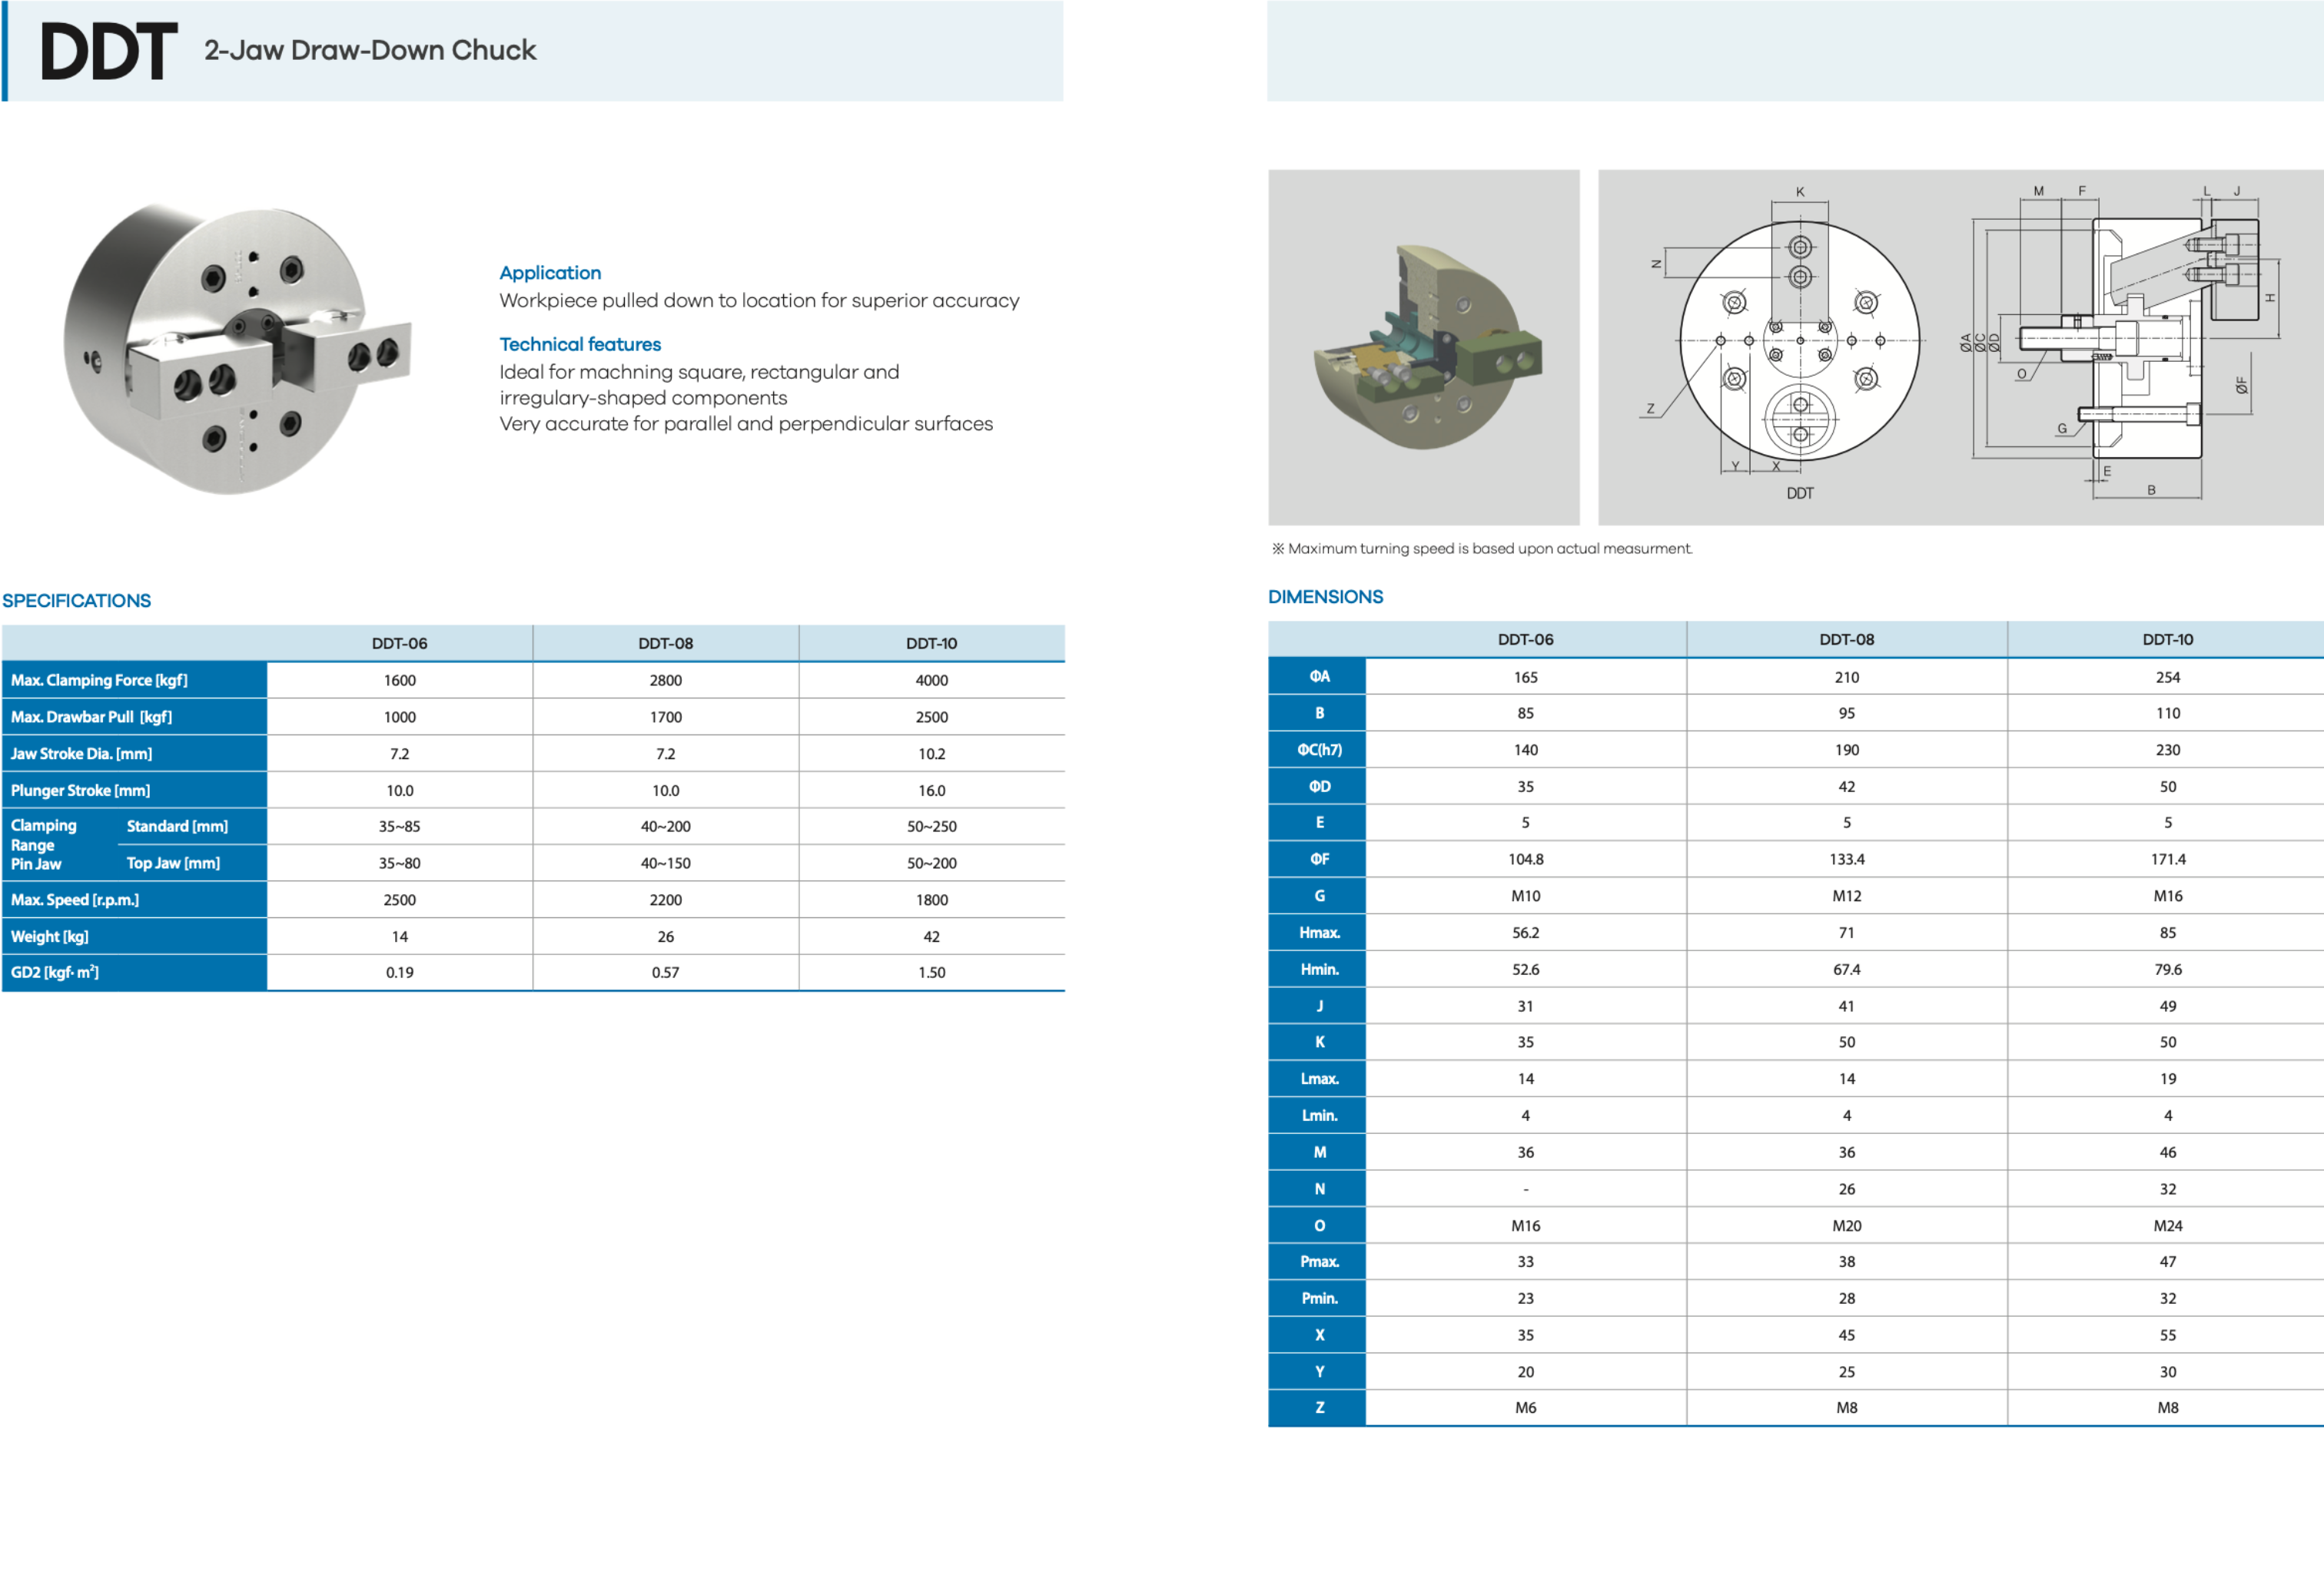Click the SPECIFICATIONS section heading
The width and height of the screenshot is (2324, 1575).
[x=77, y=601]
